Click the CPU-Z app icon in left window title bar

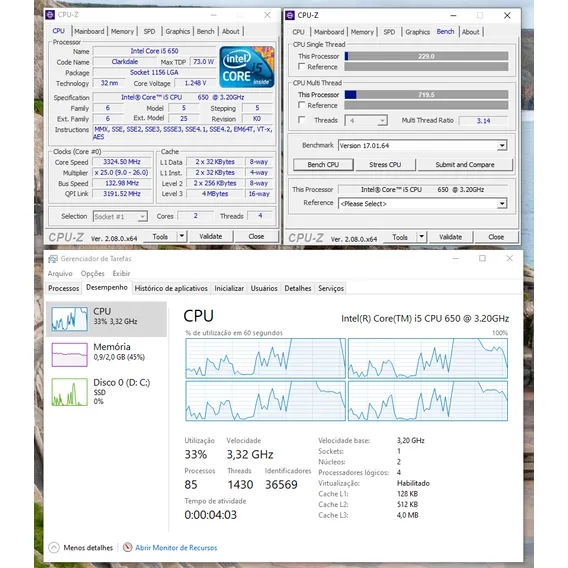click(x=50, y=15)
